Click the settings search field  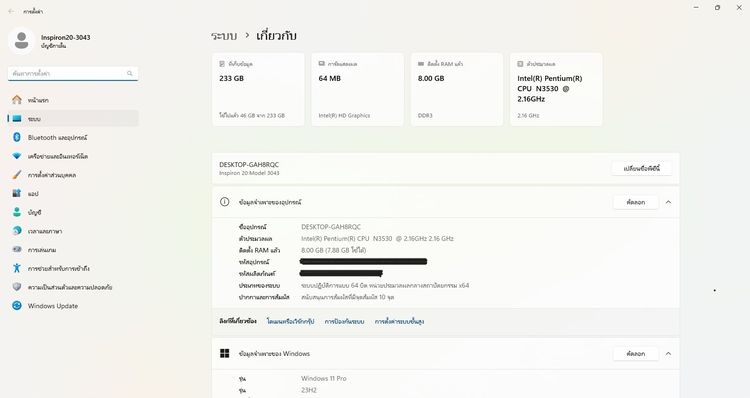click(73, 74)
